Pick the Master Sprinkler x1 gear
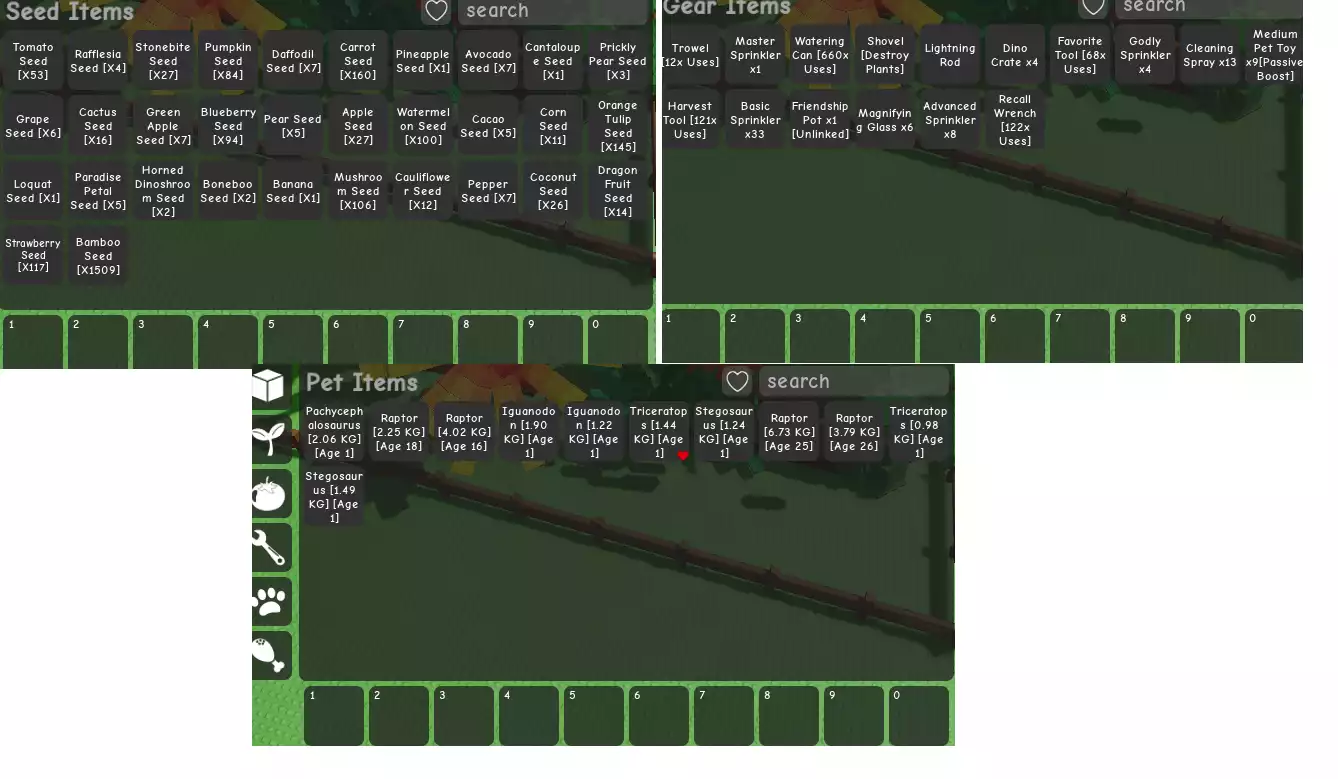The height and width of the screenshot is (779, 1338). pos(755,56)
